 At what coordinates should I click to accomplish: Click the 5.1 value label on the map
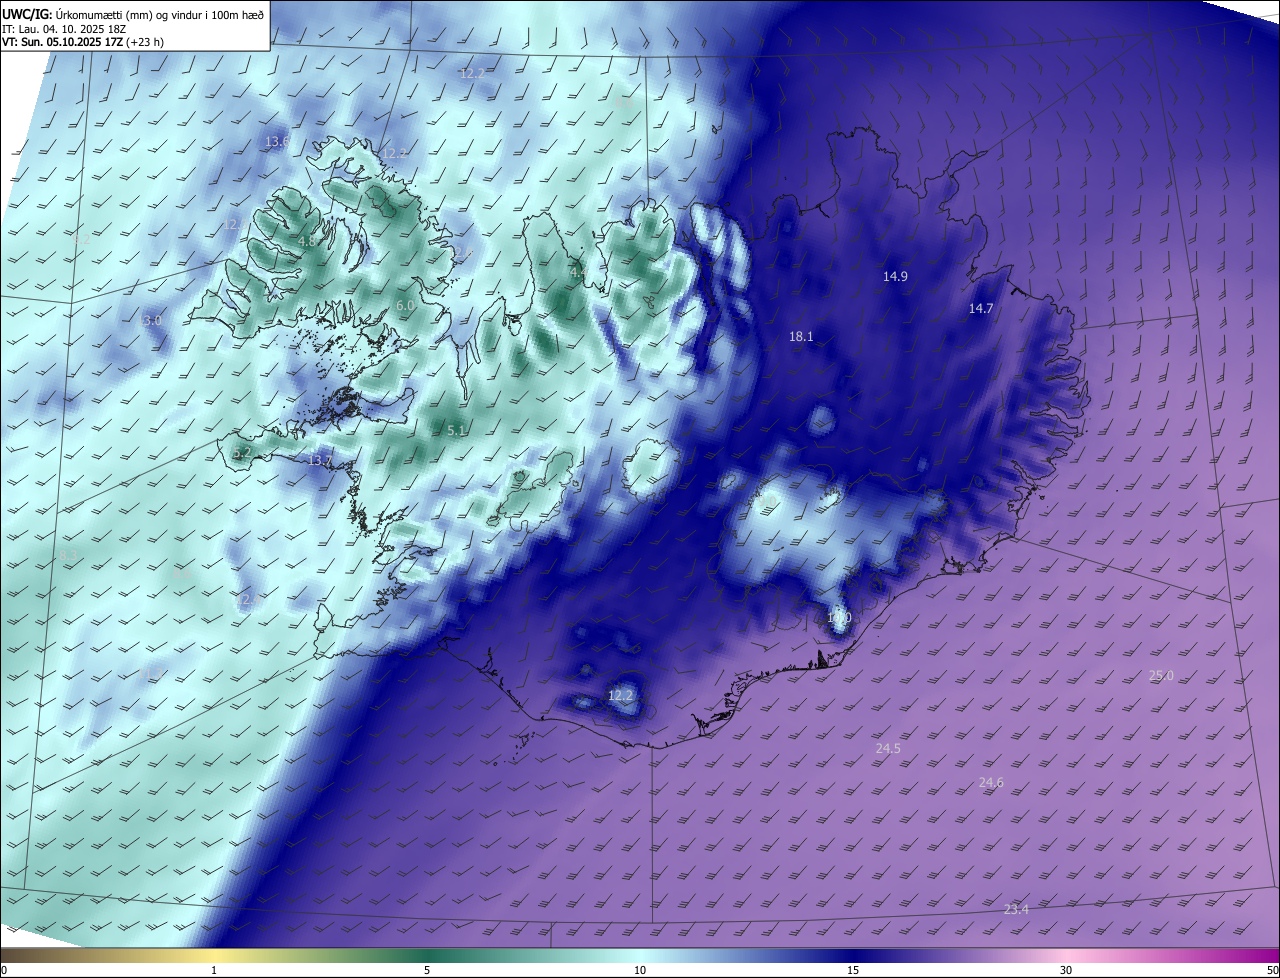(x=456, y=430)
